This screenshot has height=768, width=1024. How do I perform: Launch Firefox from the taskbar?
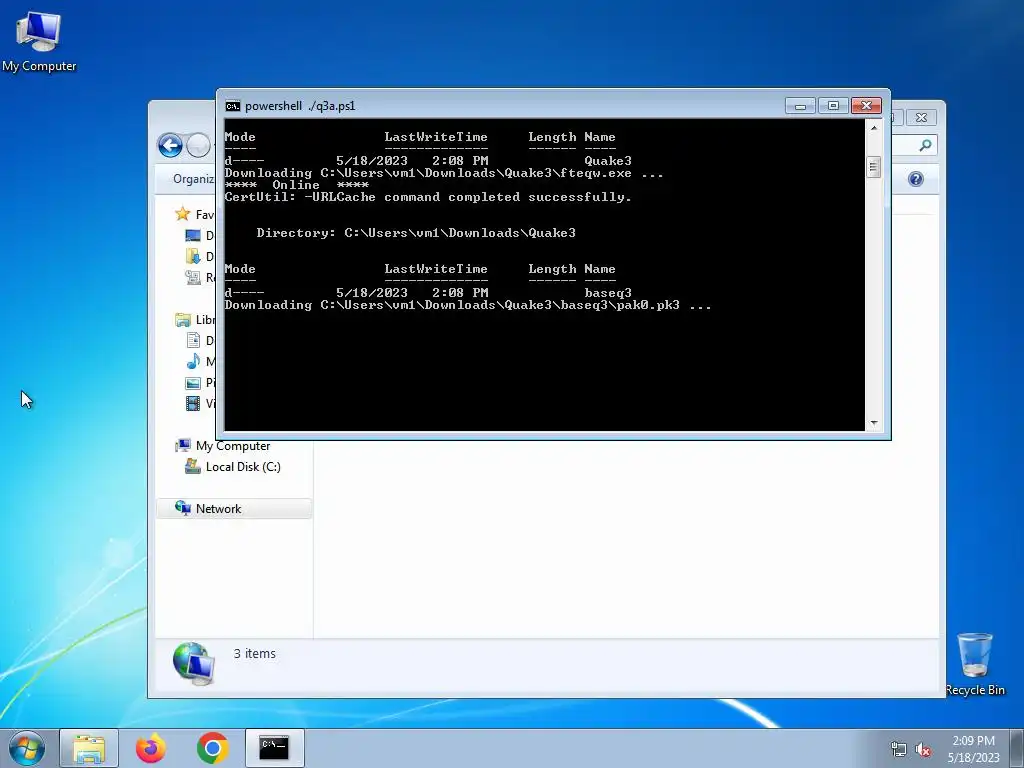click(x=151, y=748)
